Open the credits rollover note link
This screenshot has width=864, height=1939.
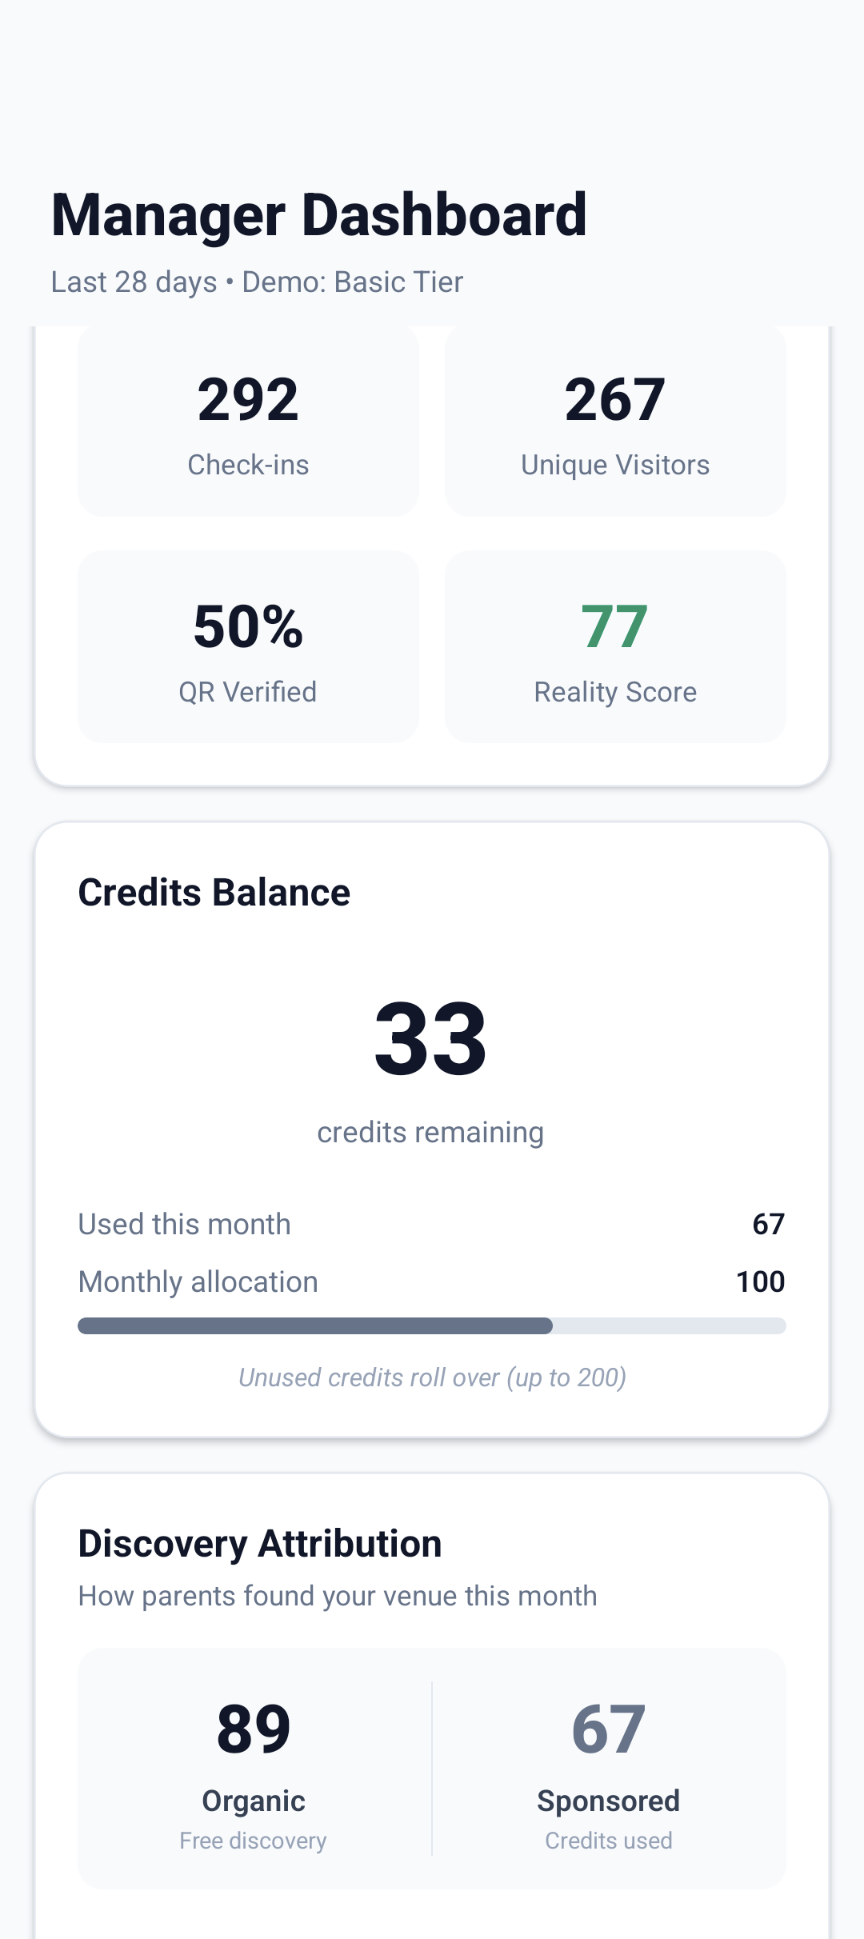430,1377
